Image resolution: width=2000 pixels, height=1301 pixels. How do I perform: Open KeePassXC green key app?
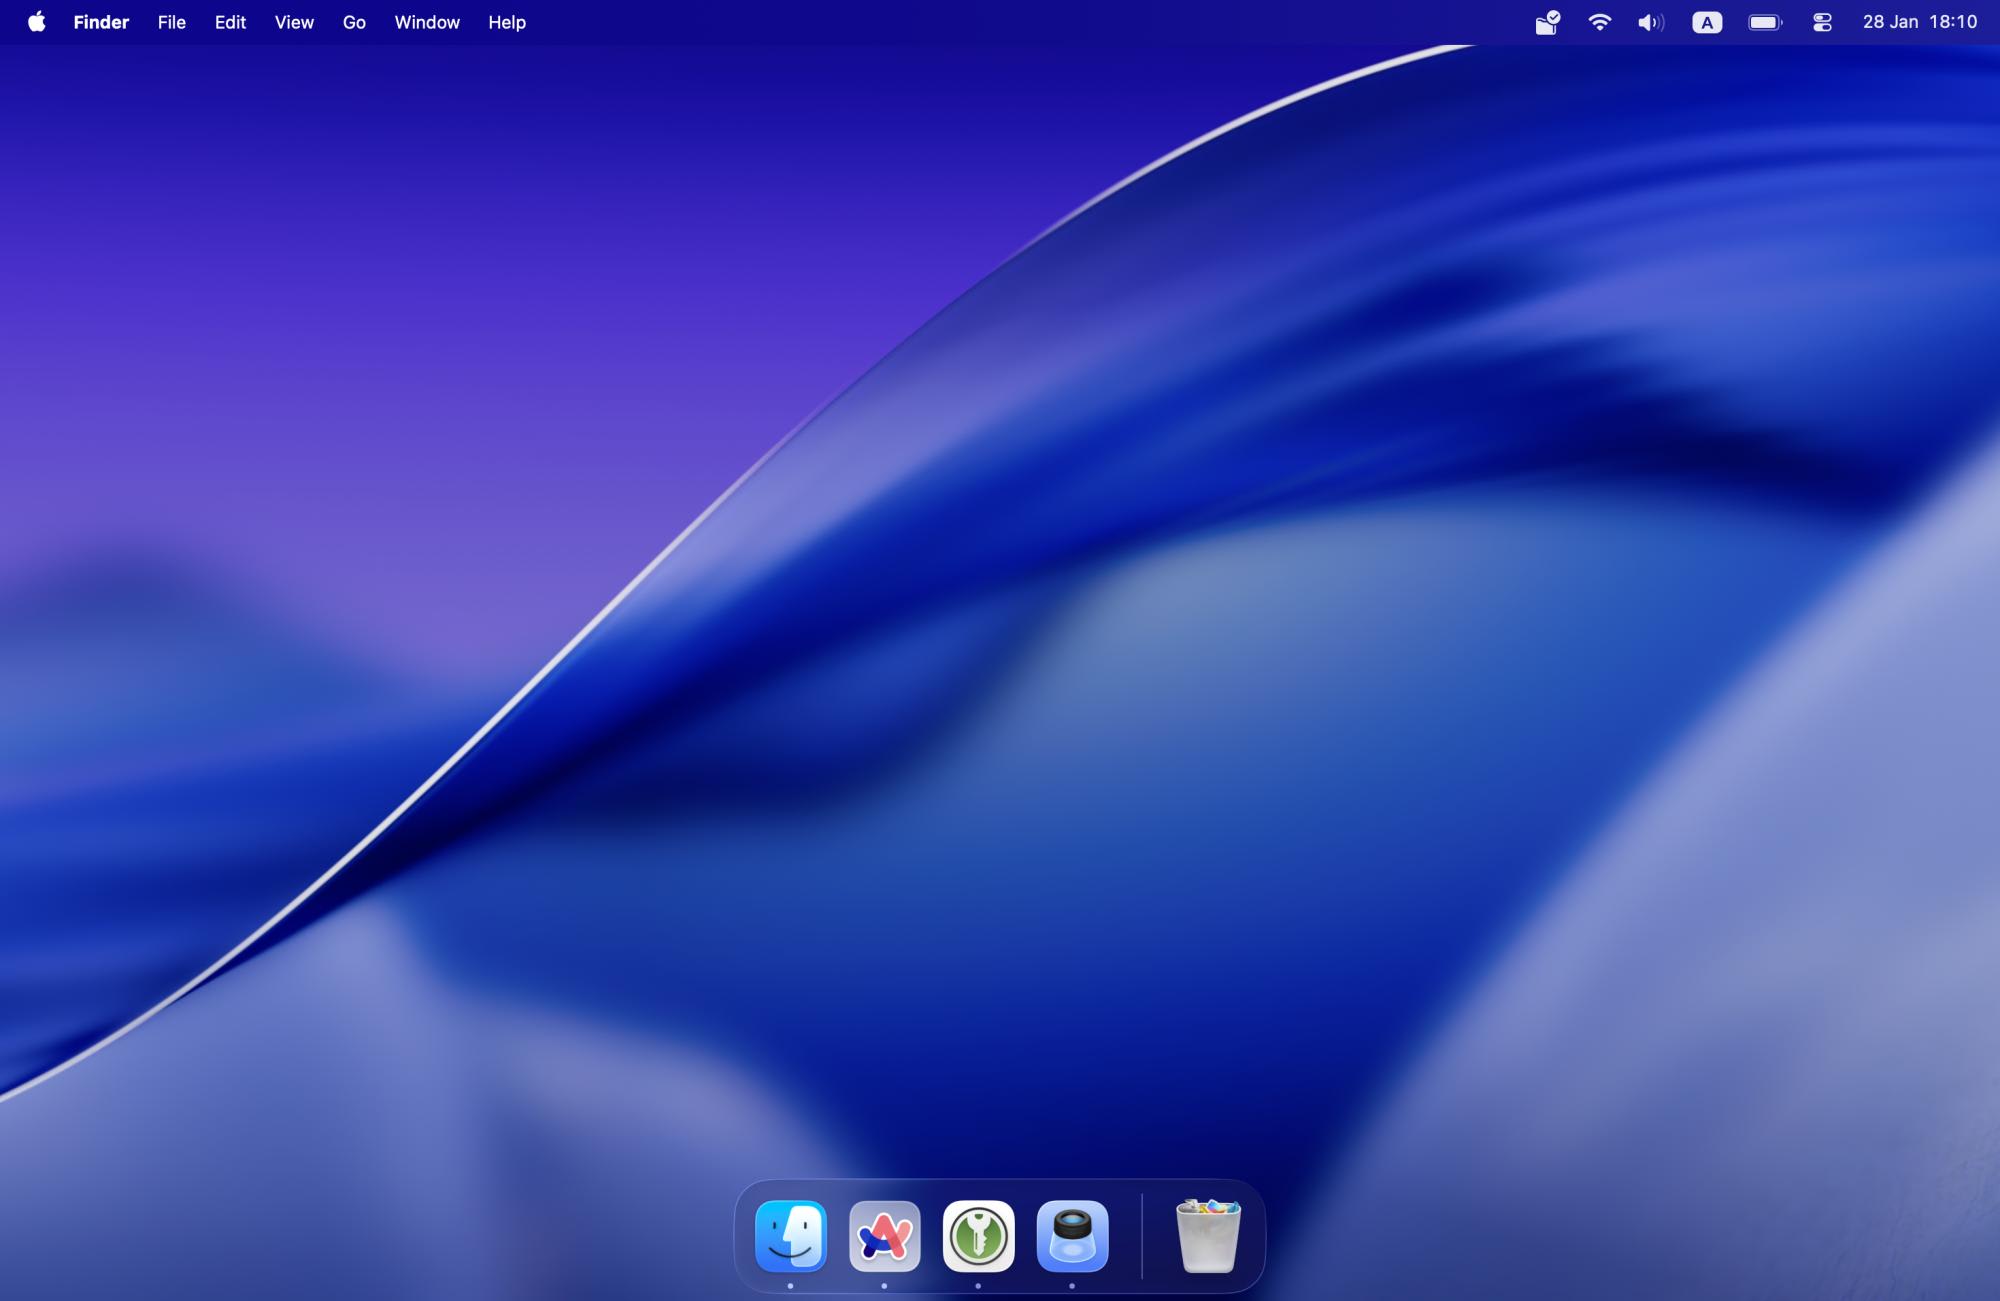tap(978, 1236)
